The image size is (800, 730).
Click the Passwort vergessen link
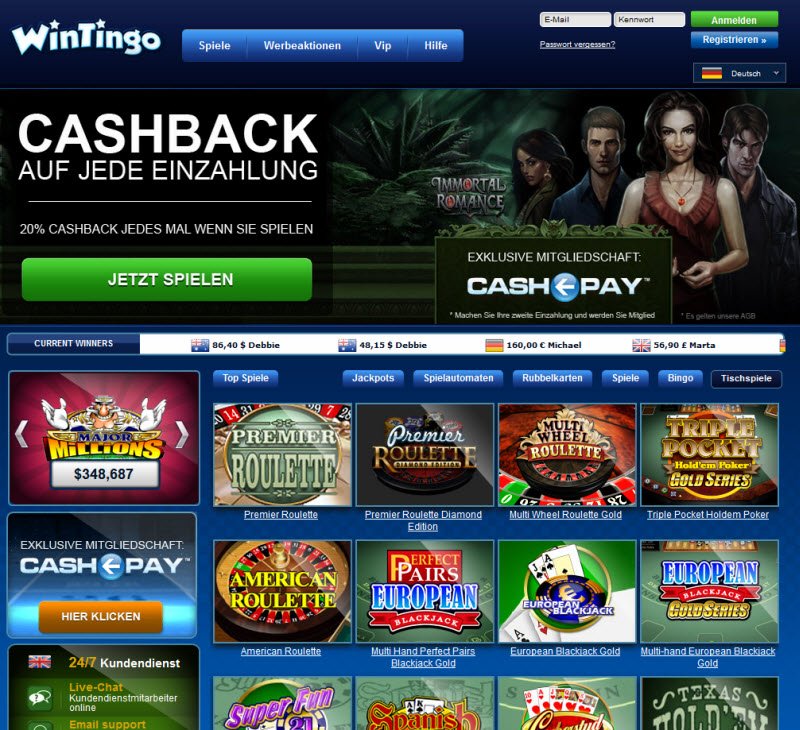[x=577, y=44]
